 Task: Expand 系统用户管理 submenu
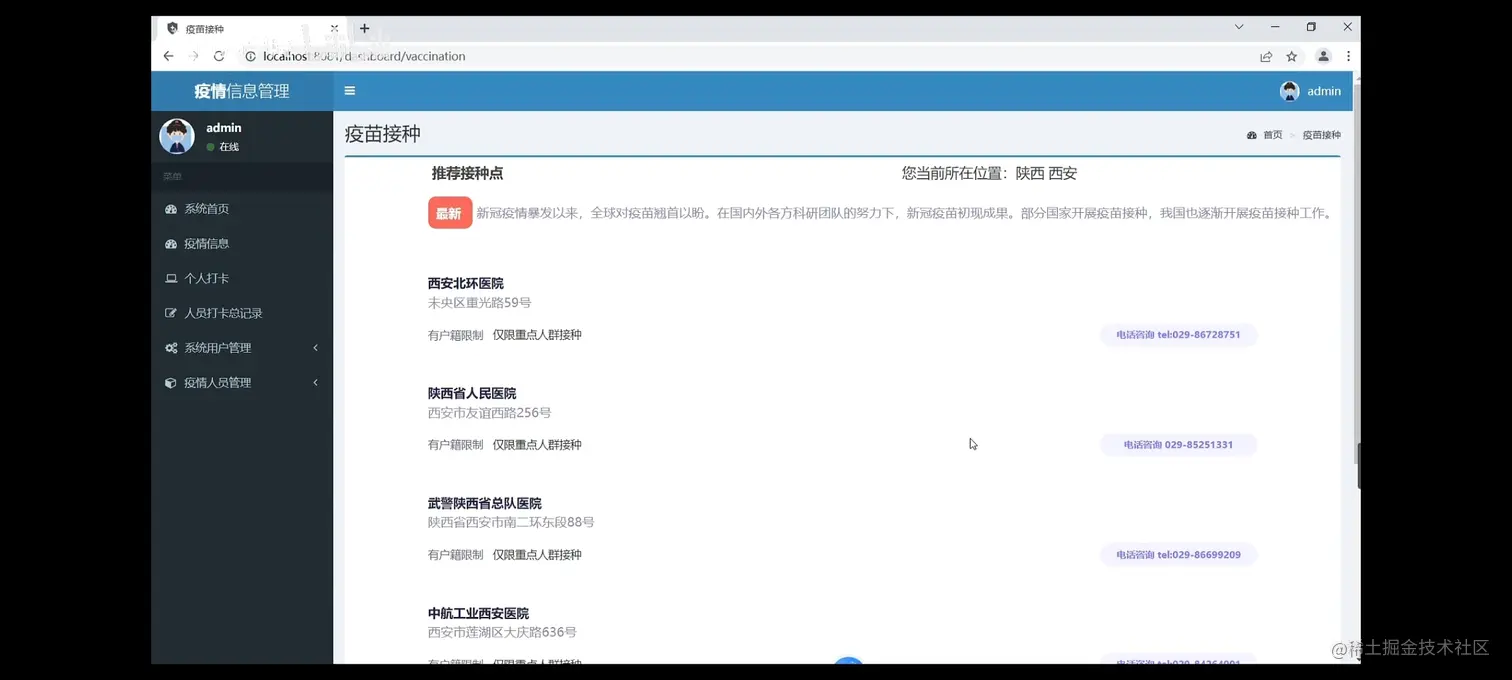point(242,348)
